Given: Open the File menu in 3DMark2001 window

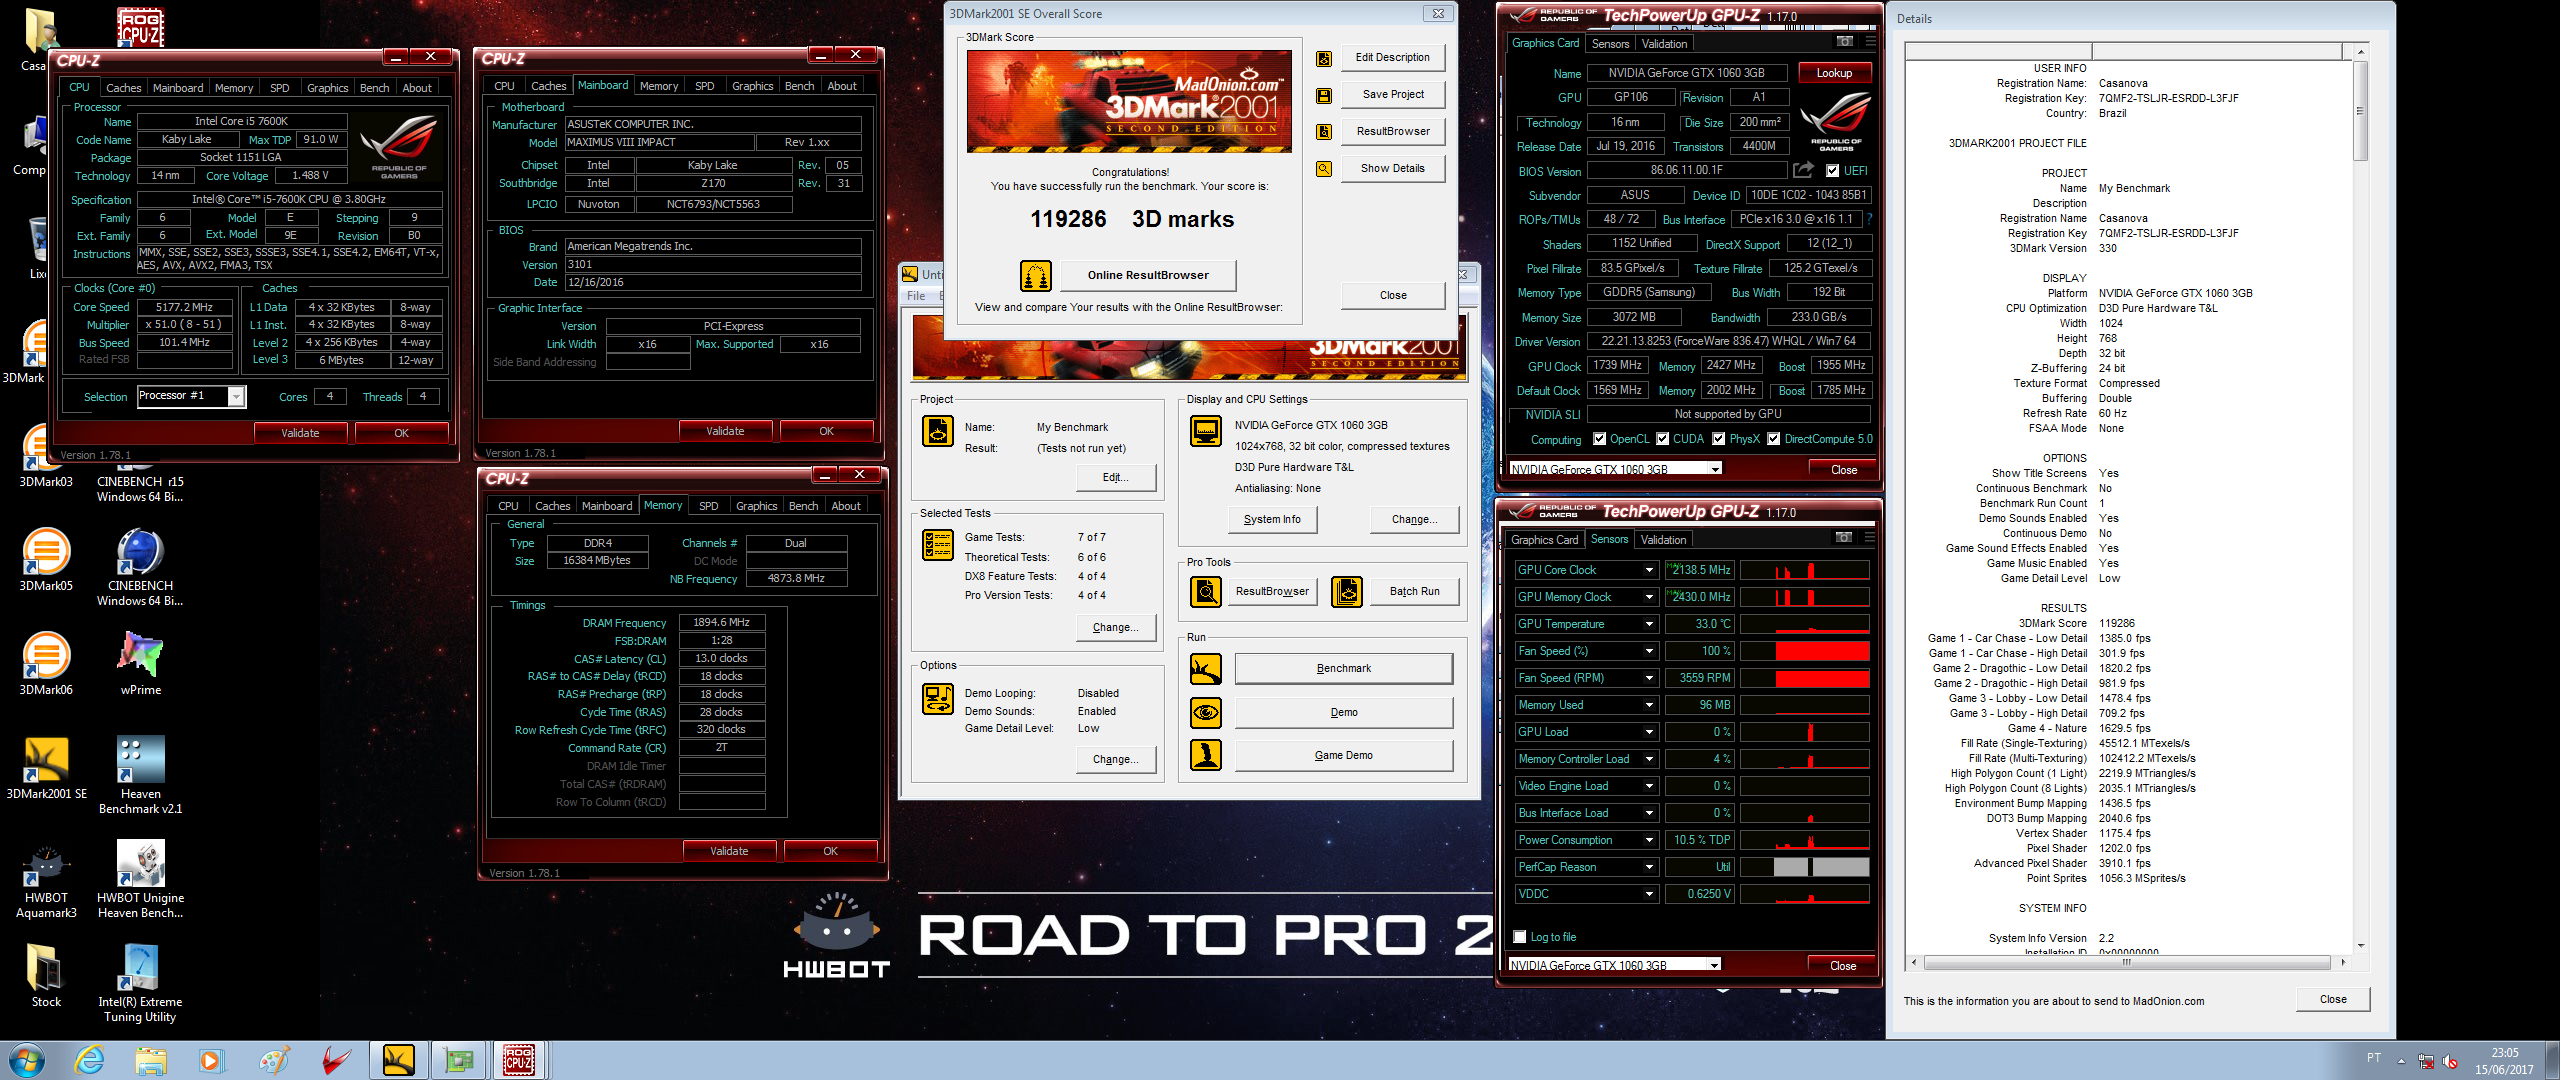Looking at the screenshot, I should tap(916, 296).
